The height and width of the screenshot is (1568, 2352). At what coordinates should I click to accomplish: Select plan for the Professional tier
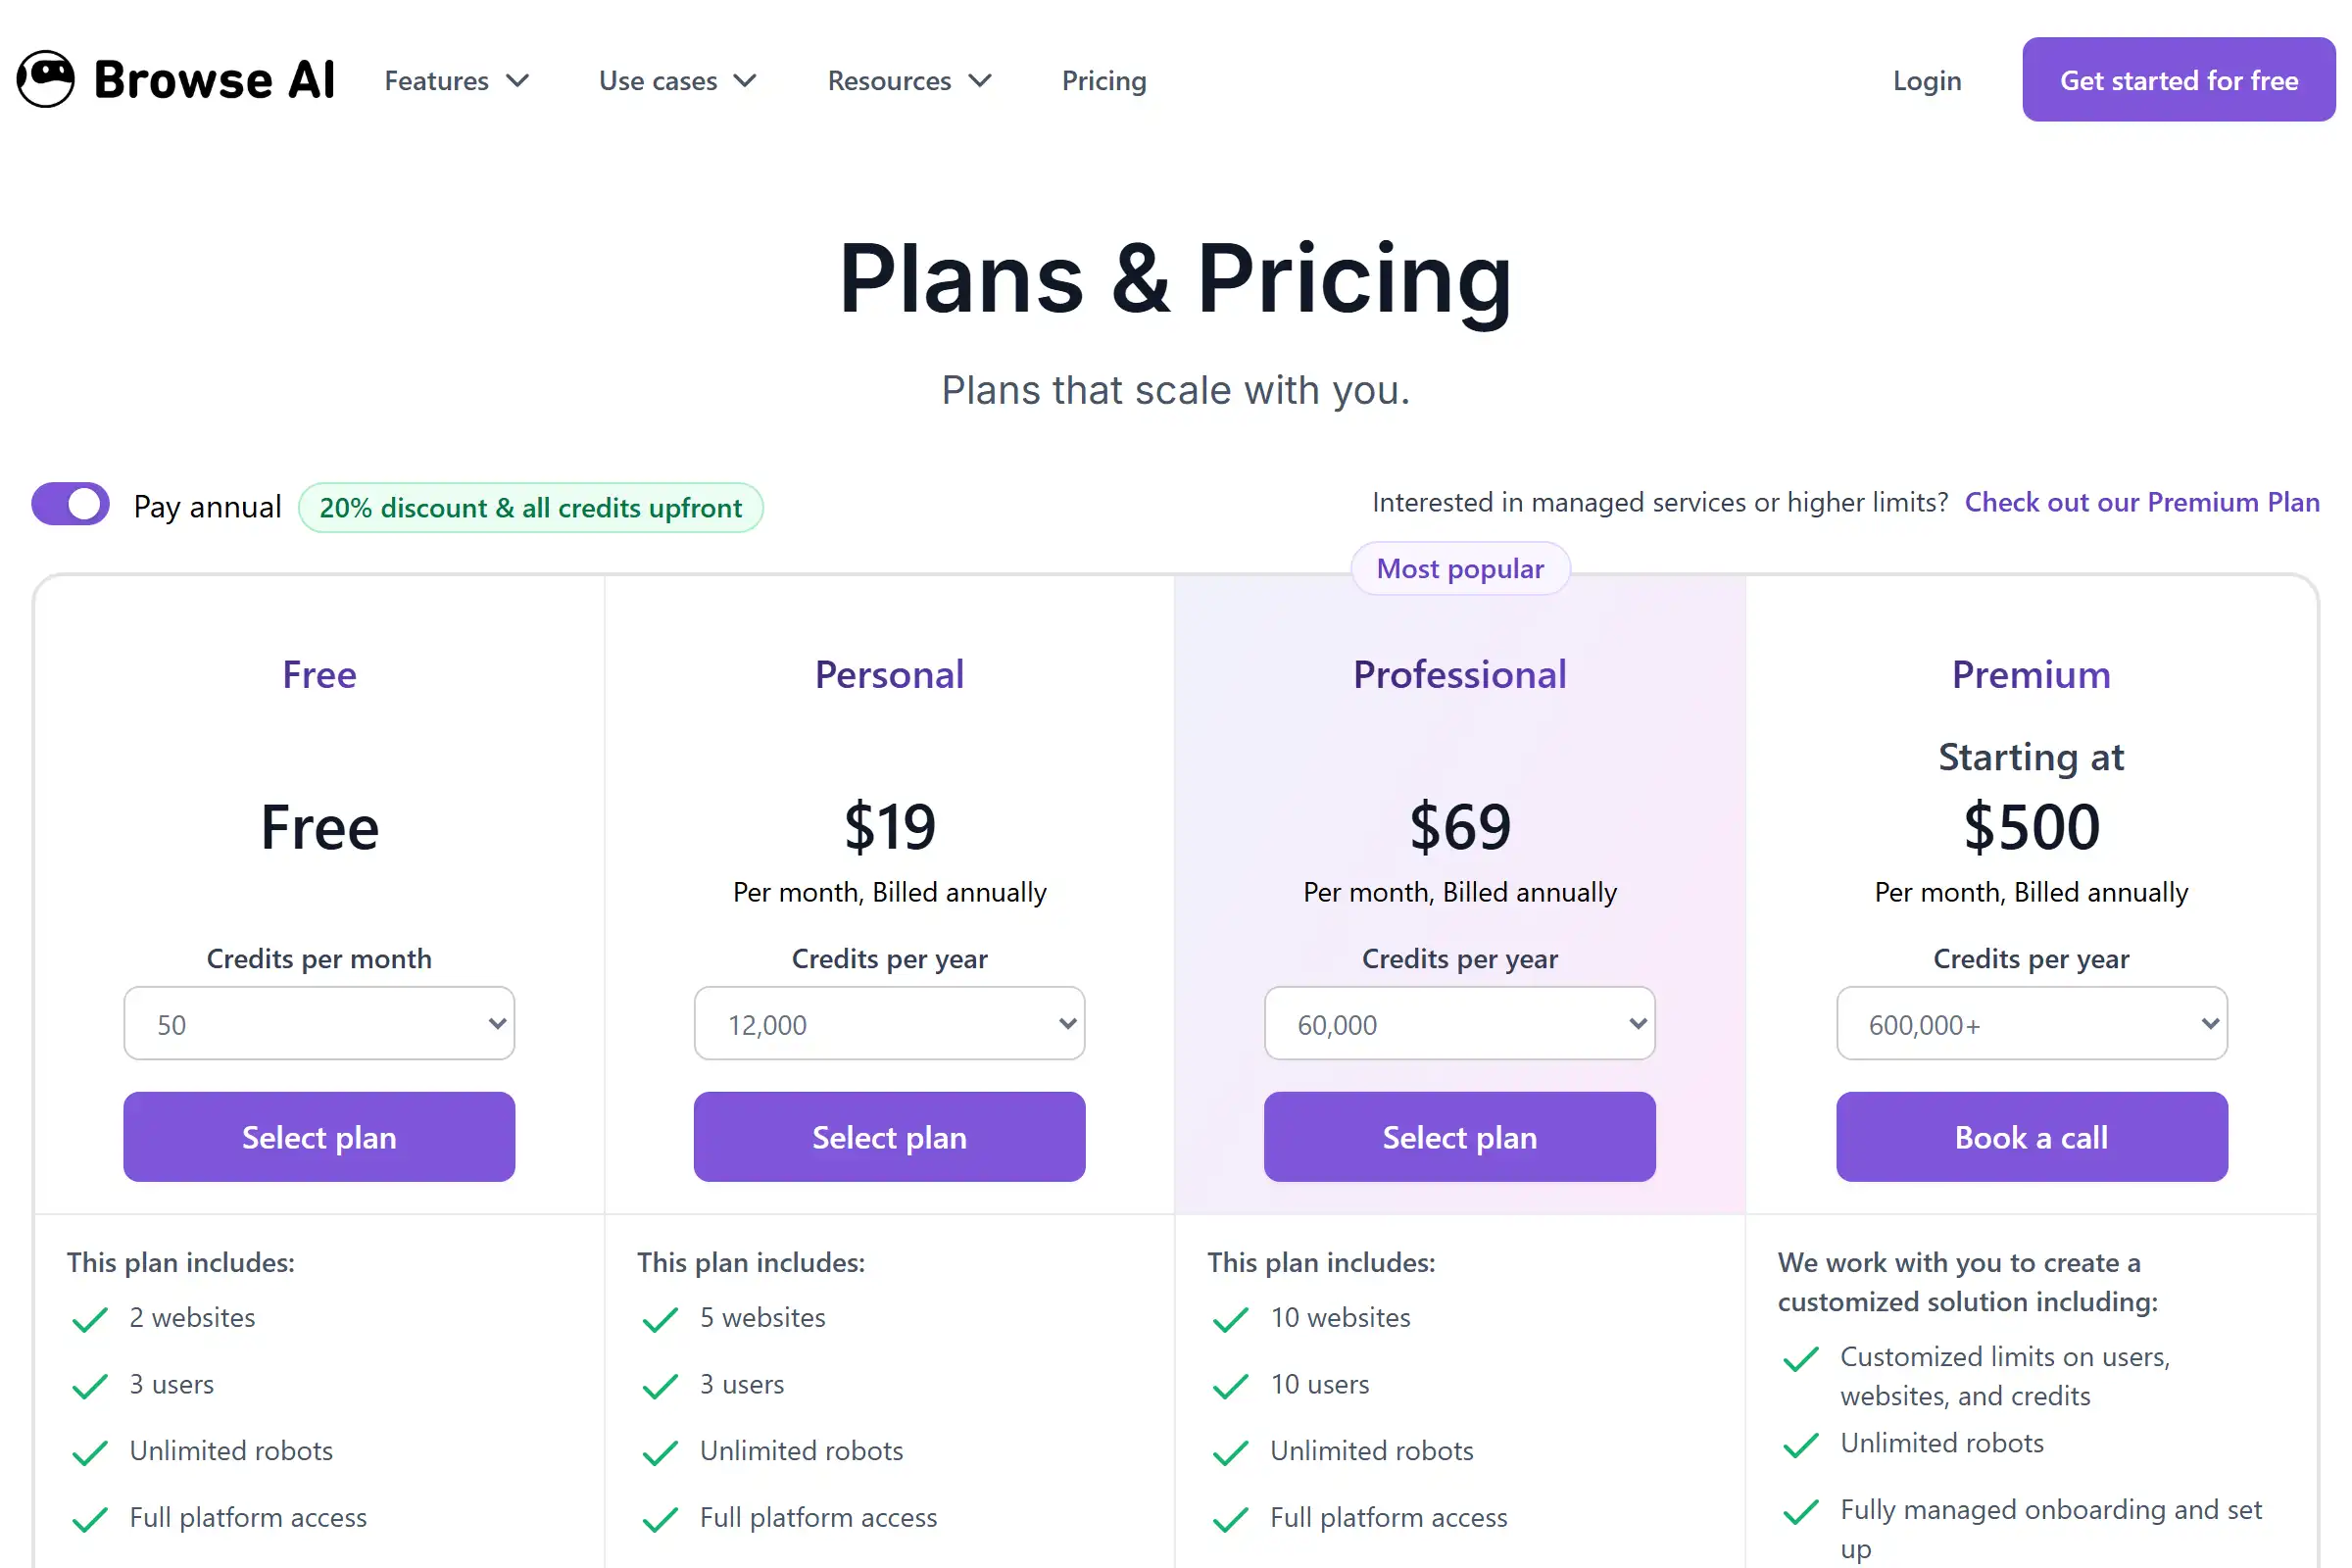tap(1459, 1136)
